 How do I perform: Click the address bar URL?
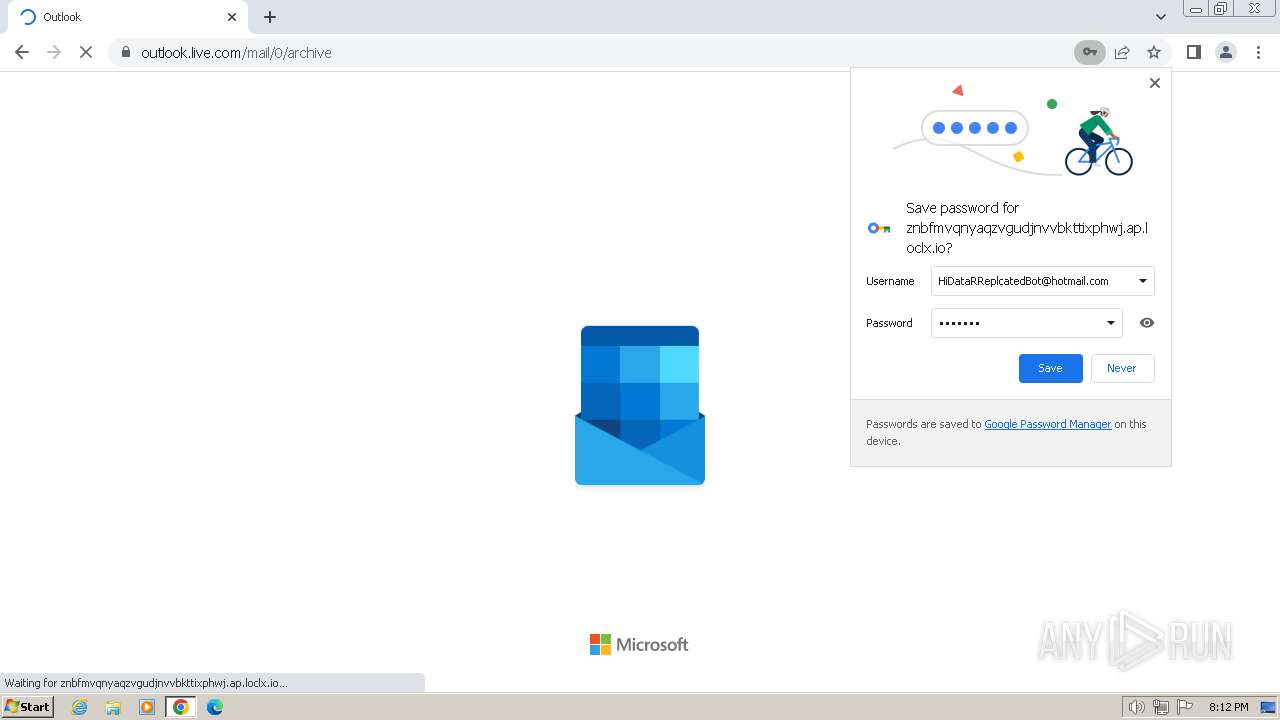236,53
